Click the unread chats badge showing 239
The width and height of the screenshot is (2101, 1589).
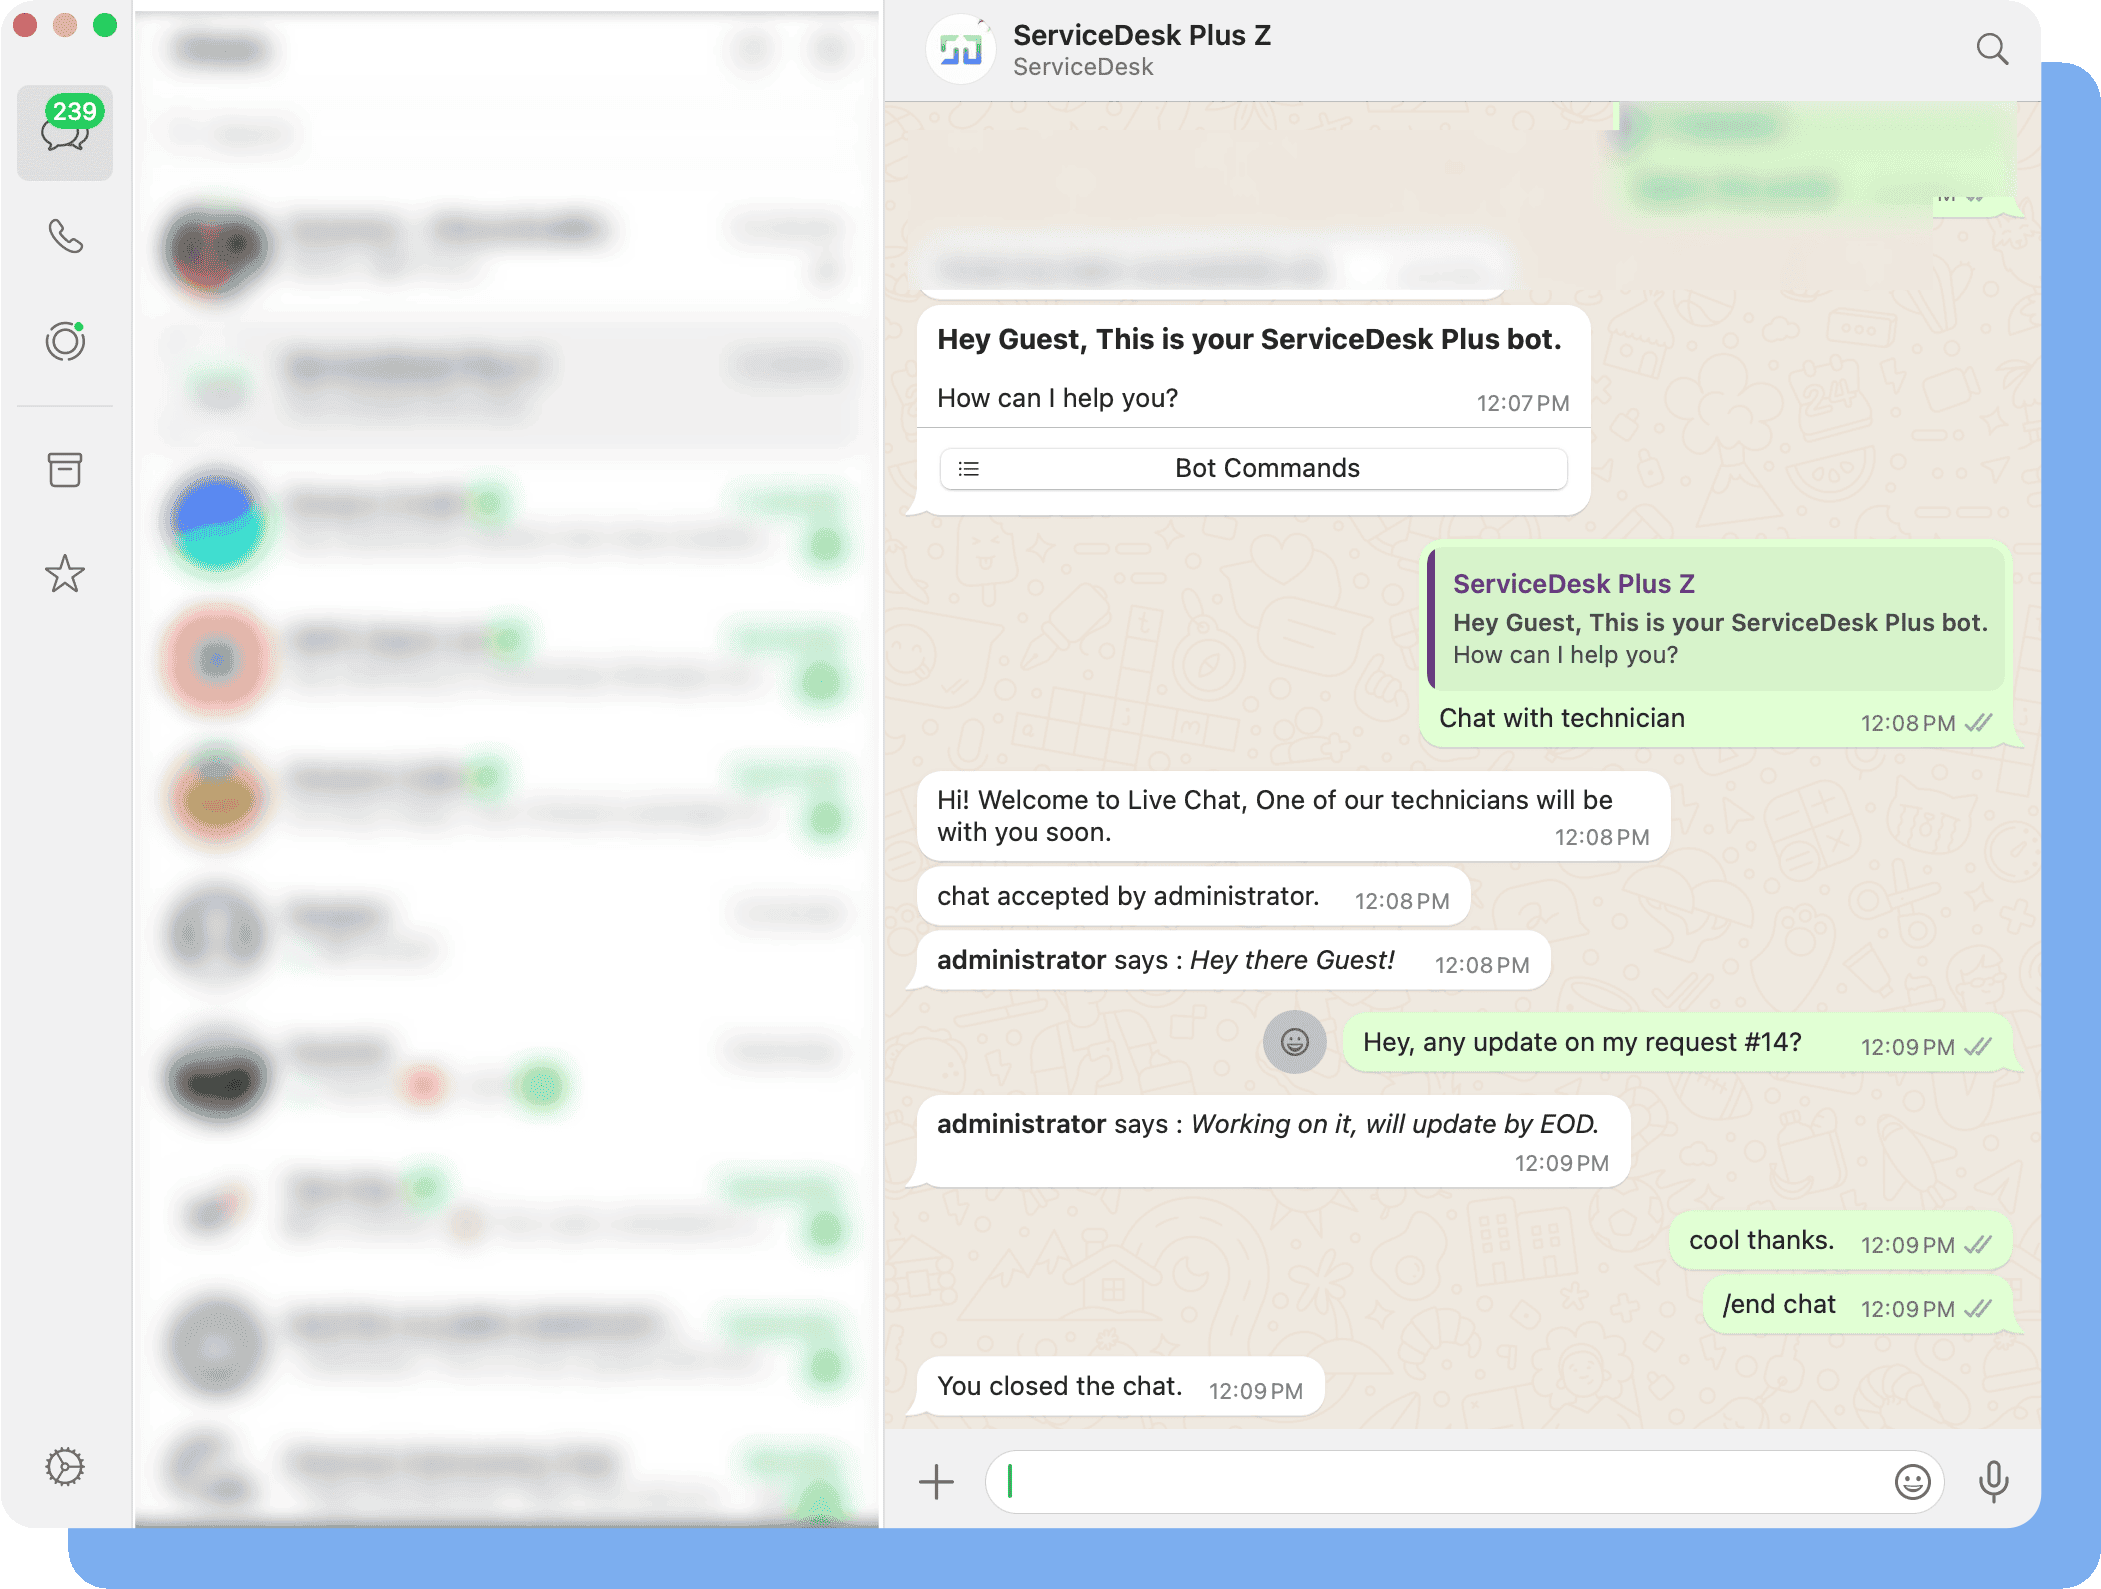(x=76, y=110)
